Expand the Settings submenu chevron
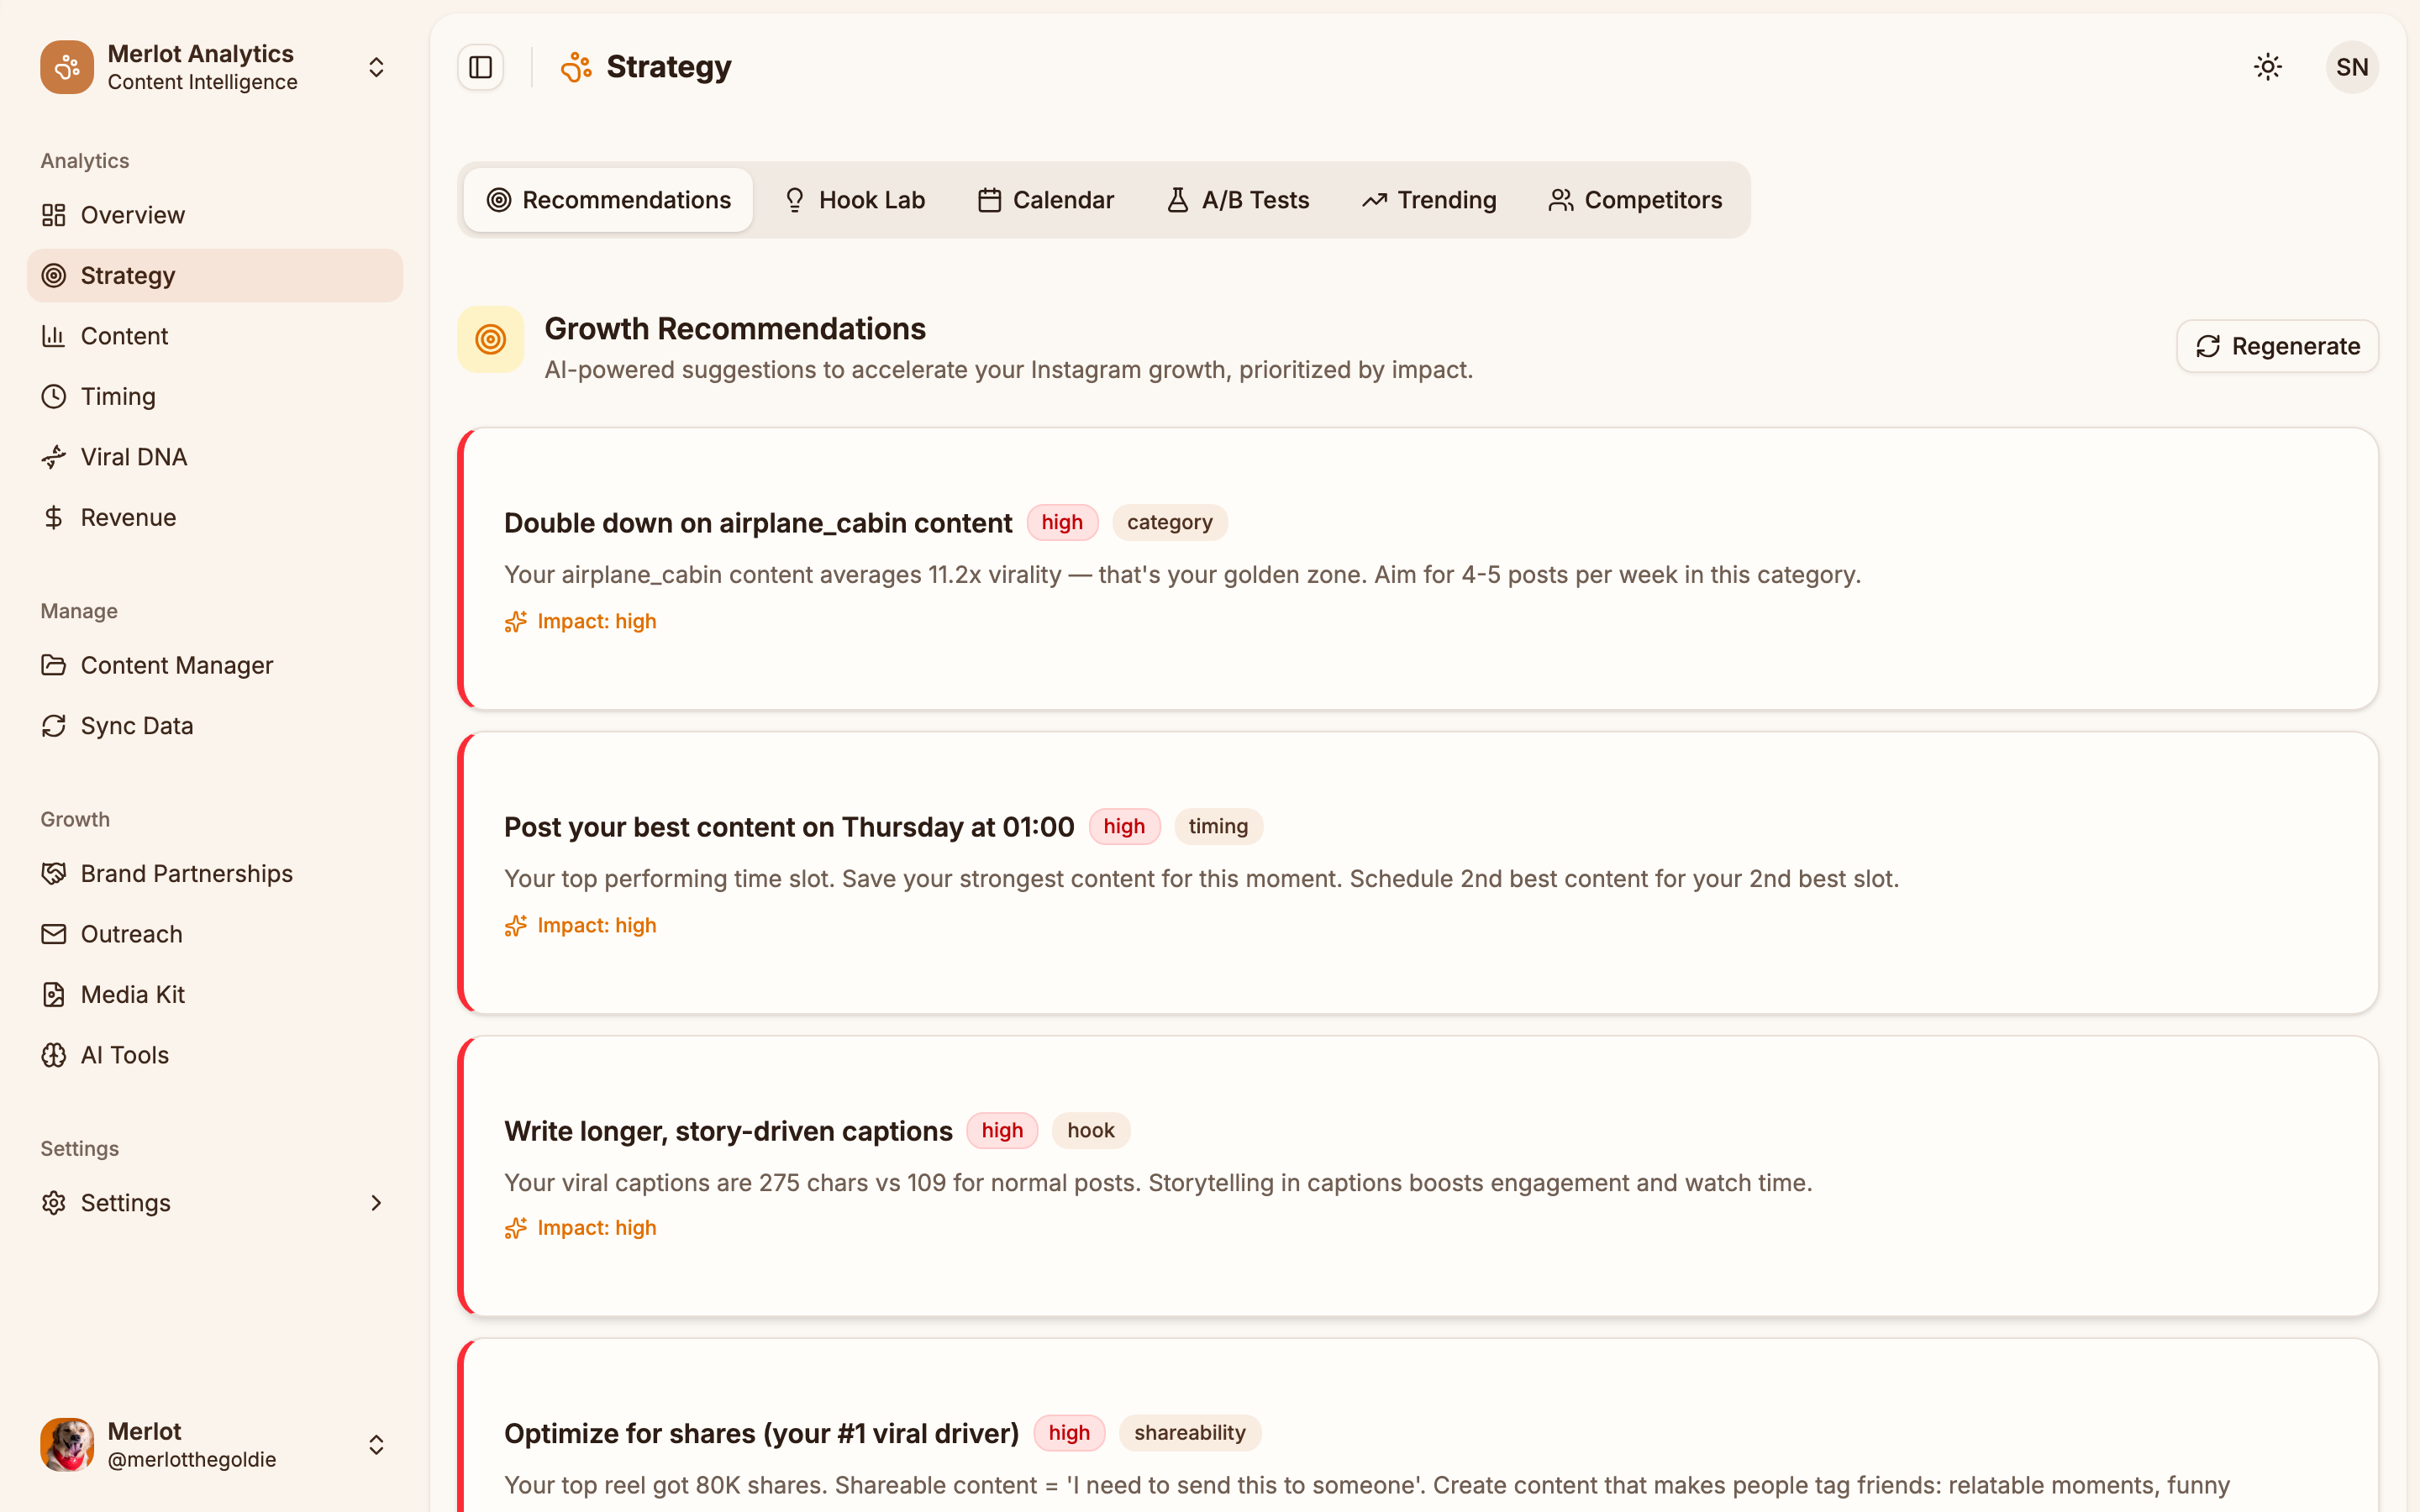Viewport: 2420px width, 1512px height. coord(375,1203)
